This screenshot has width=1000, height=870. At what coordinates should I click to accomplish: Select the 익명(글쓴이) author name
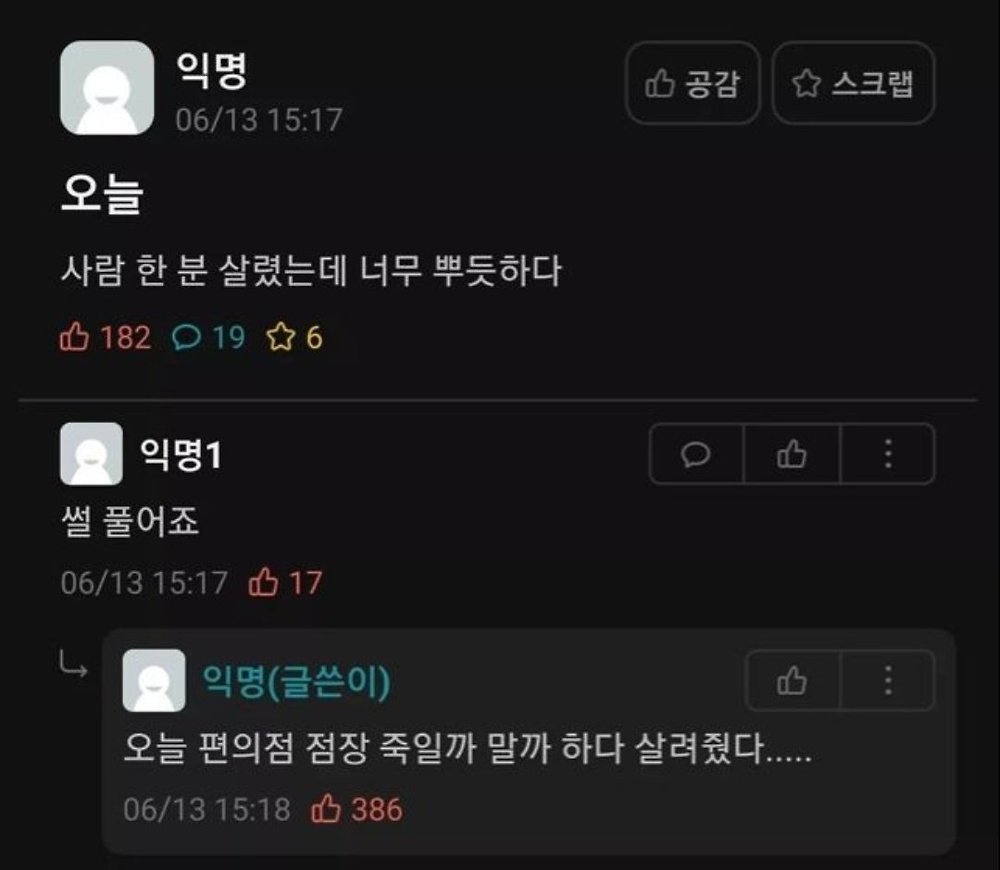pyautogui.click(x=297, y=681)
